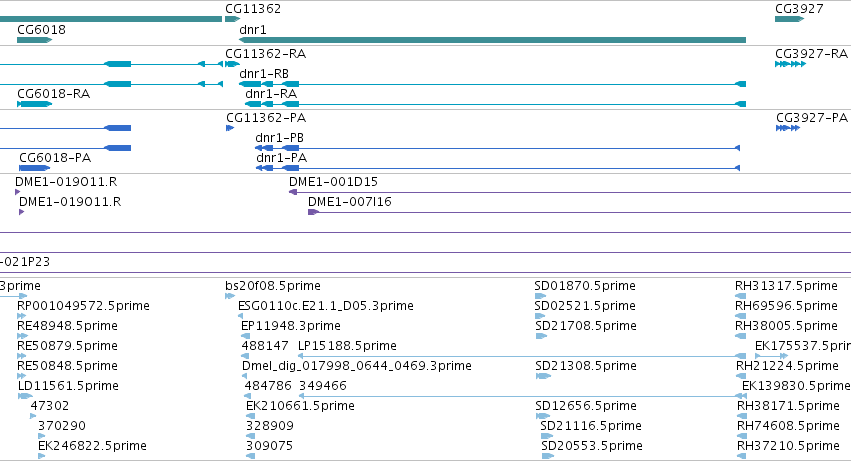Click the EK210661.5prime EST label
The image size is (851, 461).
click(x=300, y=406)
